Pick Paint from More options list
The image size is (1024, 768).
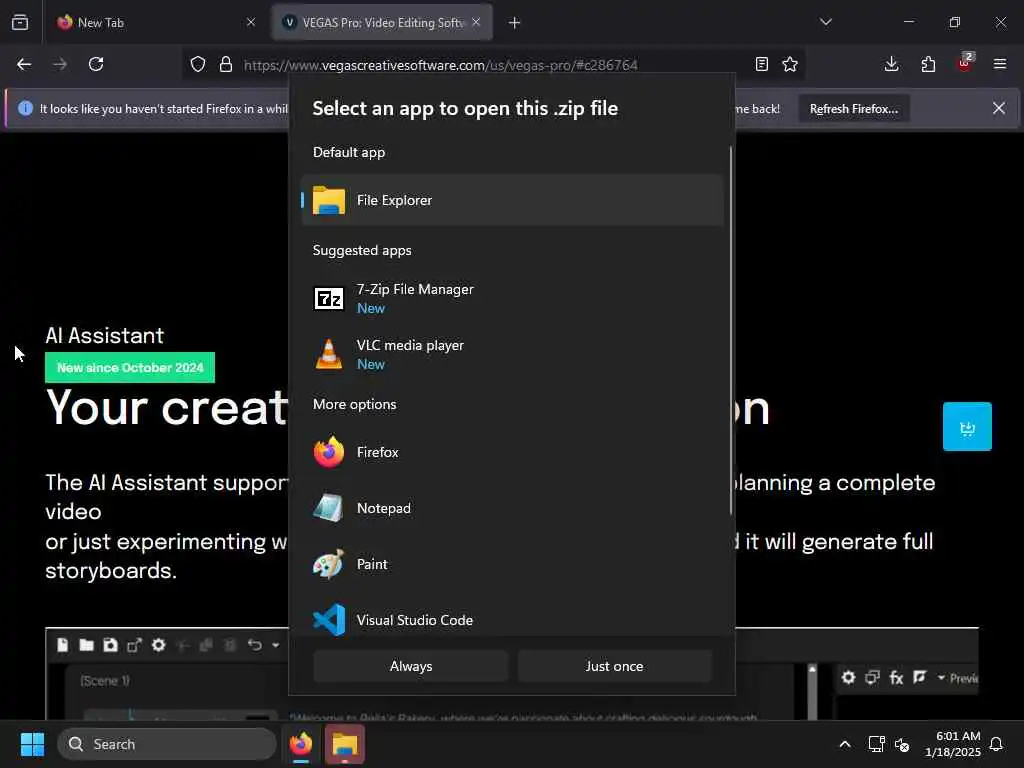[x=512, y=564]
